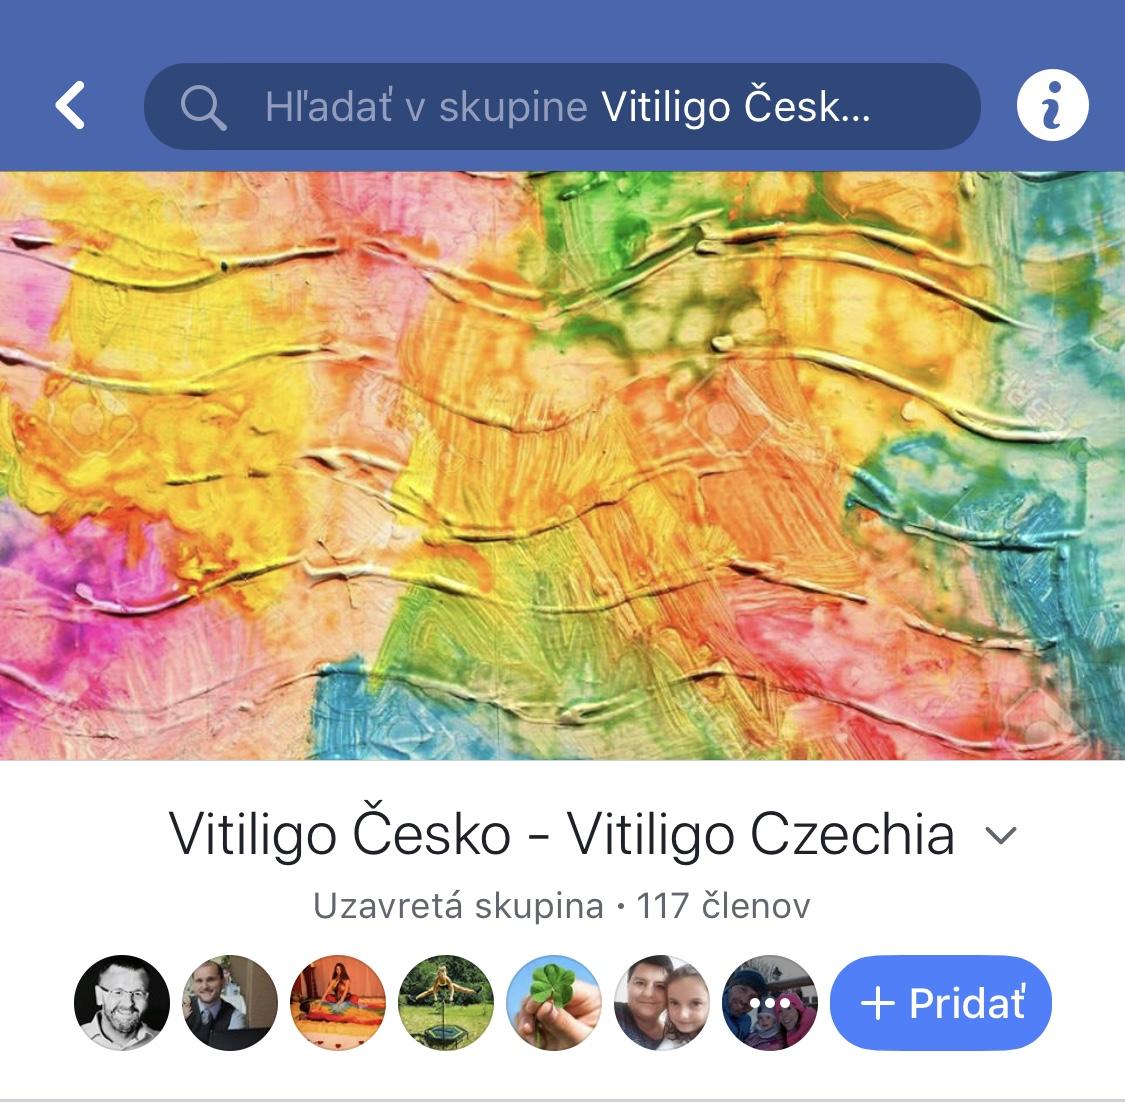
Task: Show more members via three-dots avatar
Action: (770, 1002)
